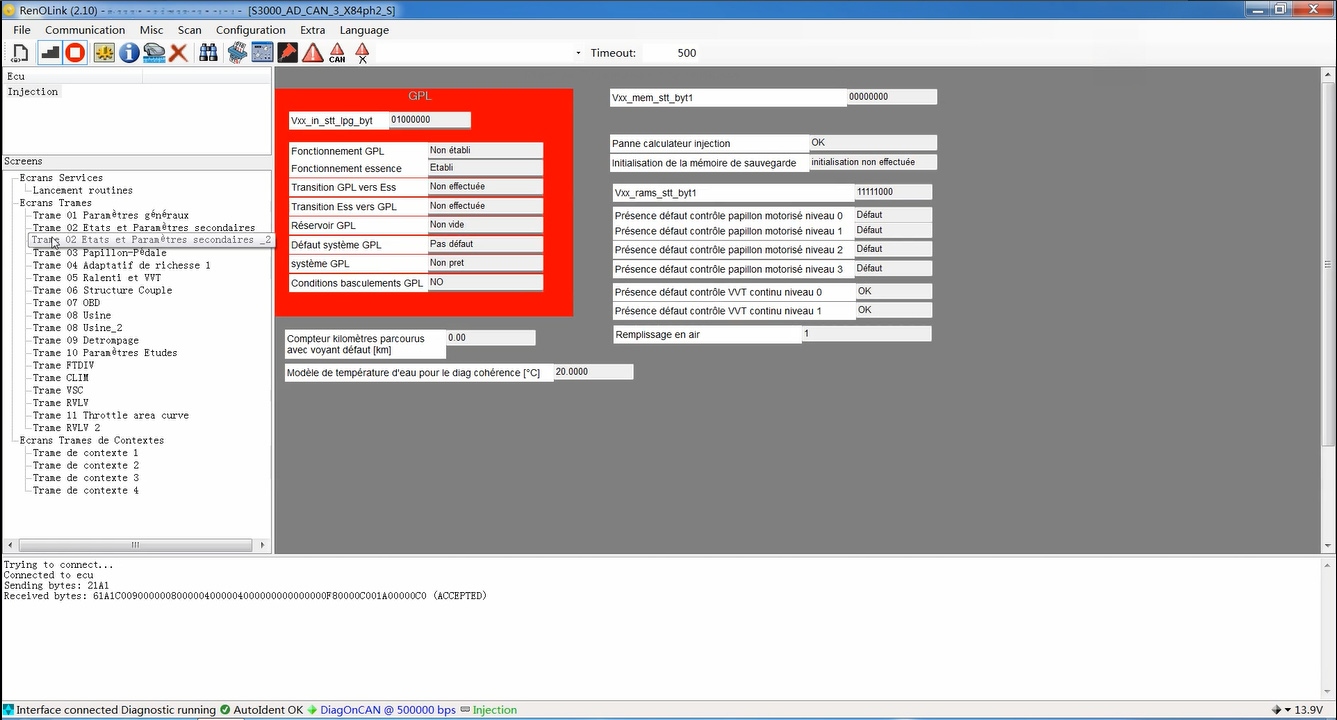1337x720 pixels.
Task: Open the Communication menu
Action: 85,30
